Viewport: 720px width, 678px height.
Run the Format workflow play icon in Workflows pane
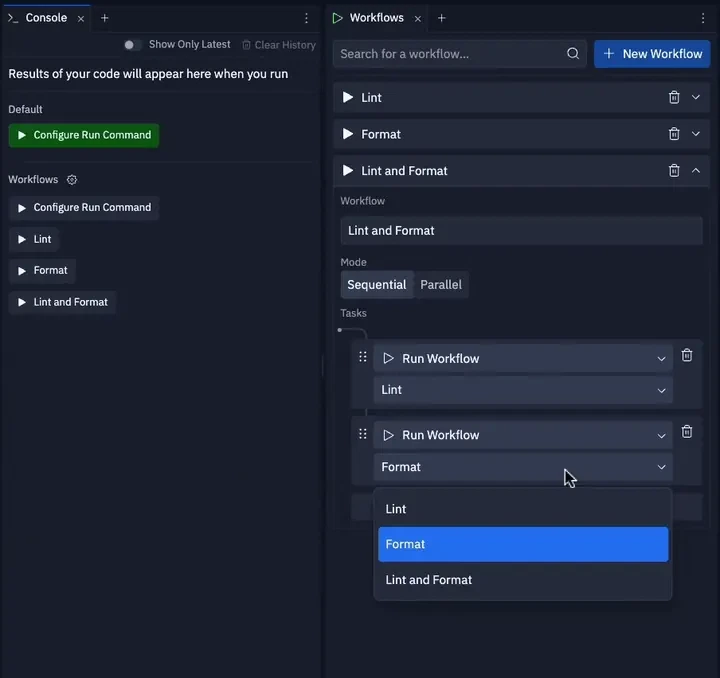[x=348, y=134]
